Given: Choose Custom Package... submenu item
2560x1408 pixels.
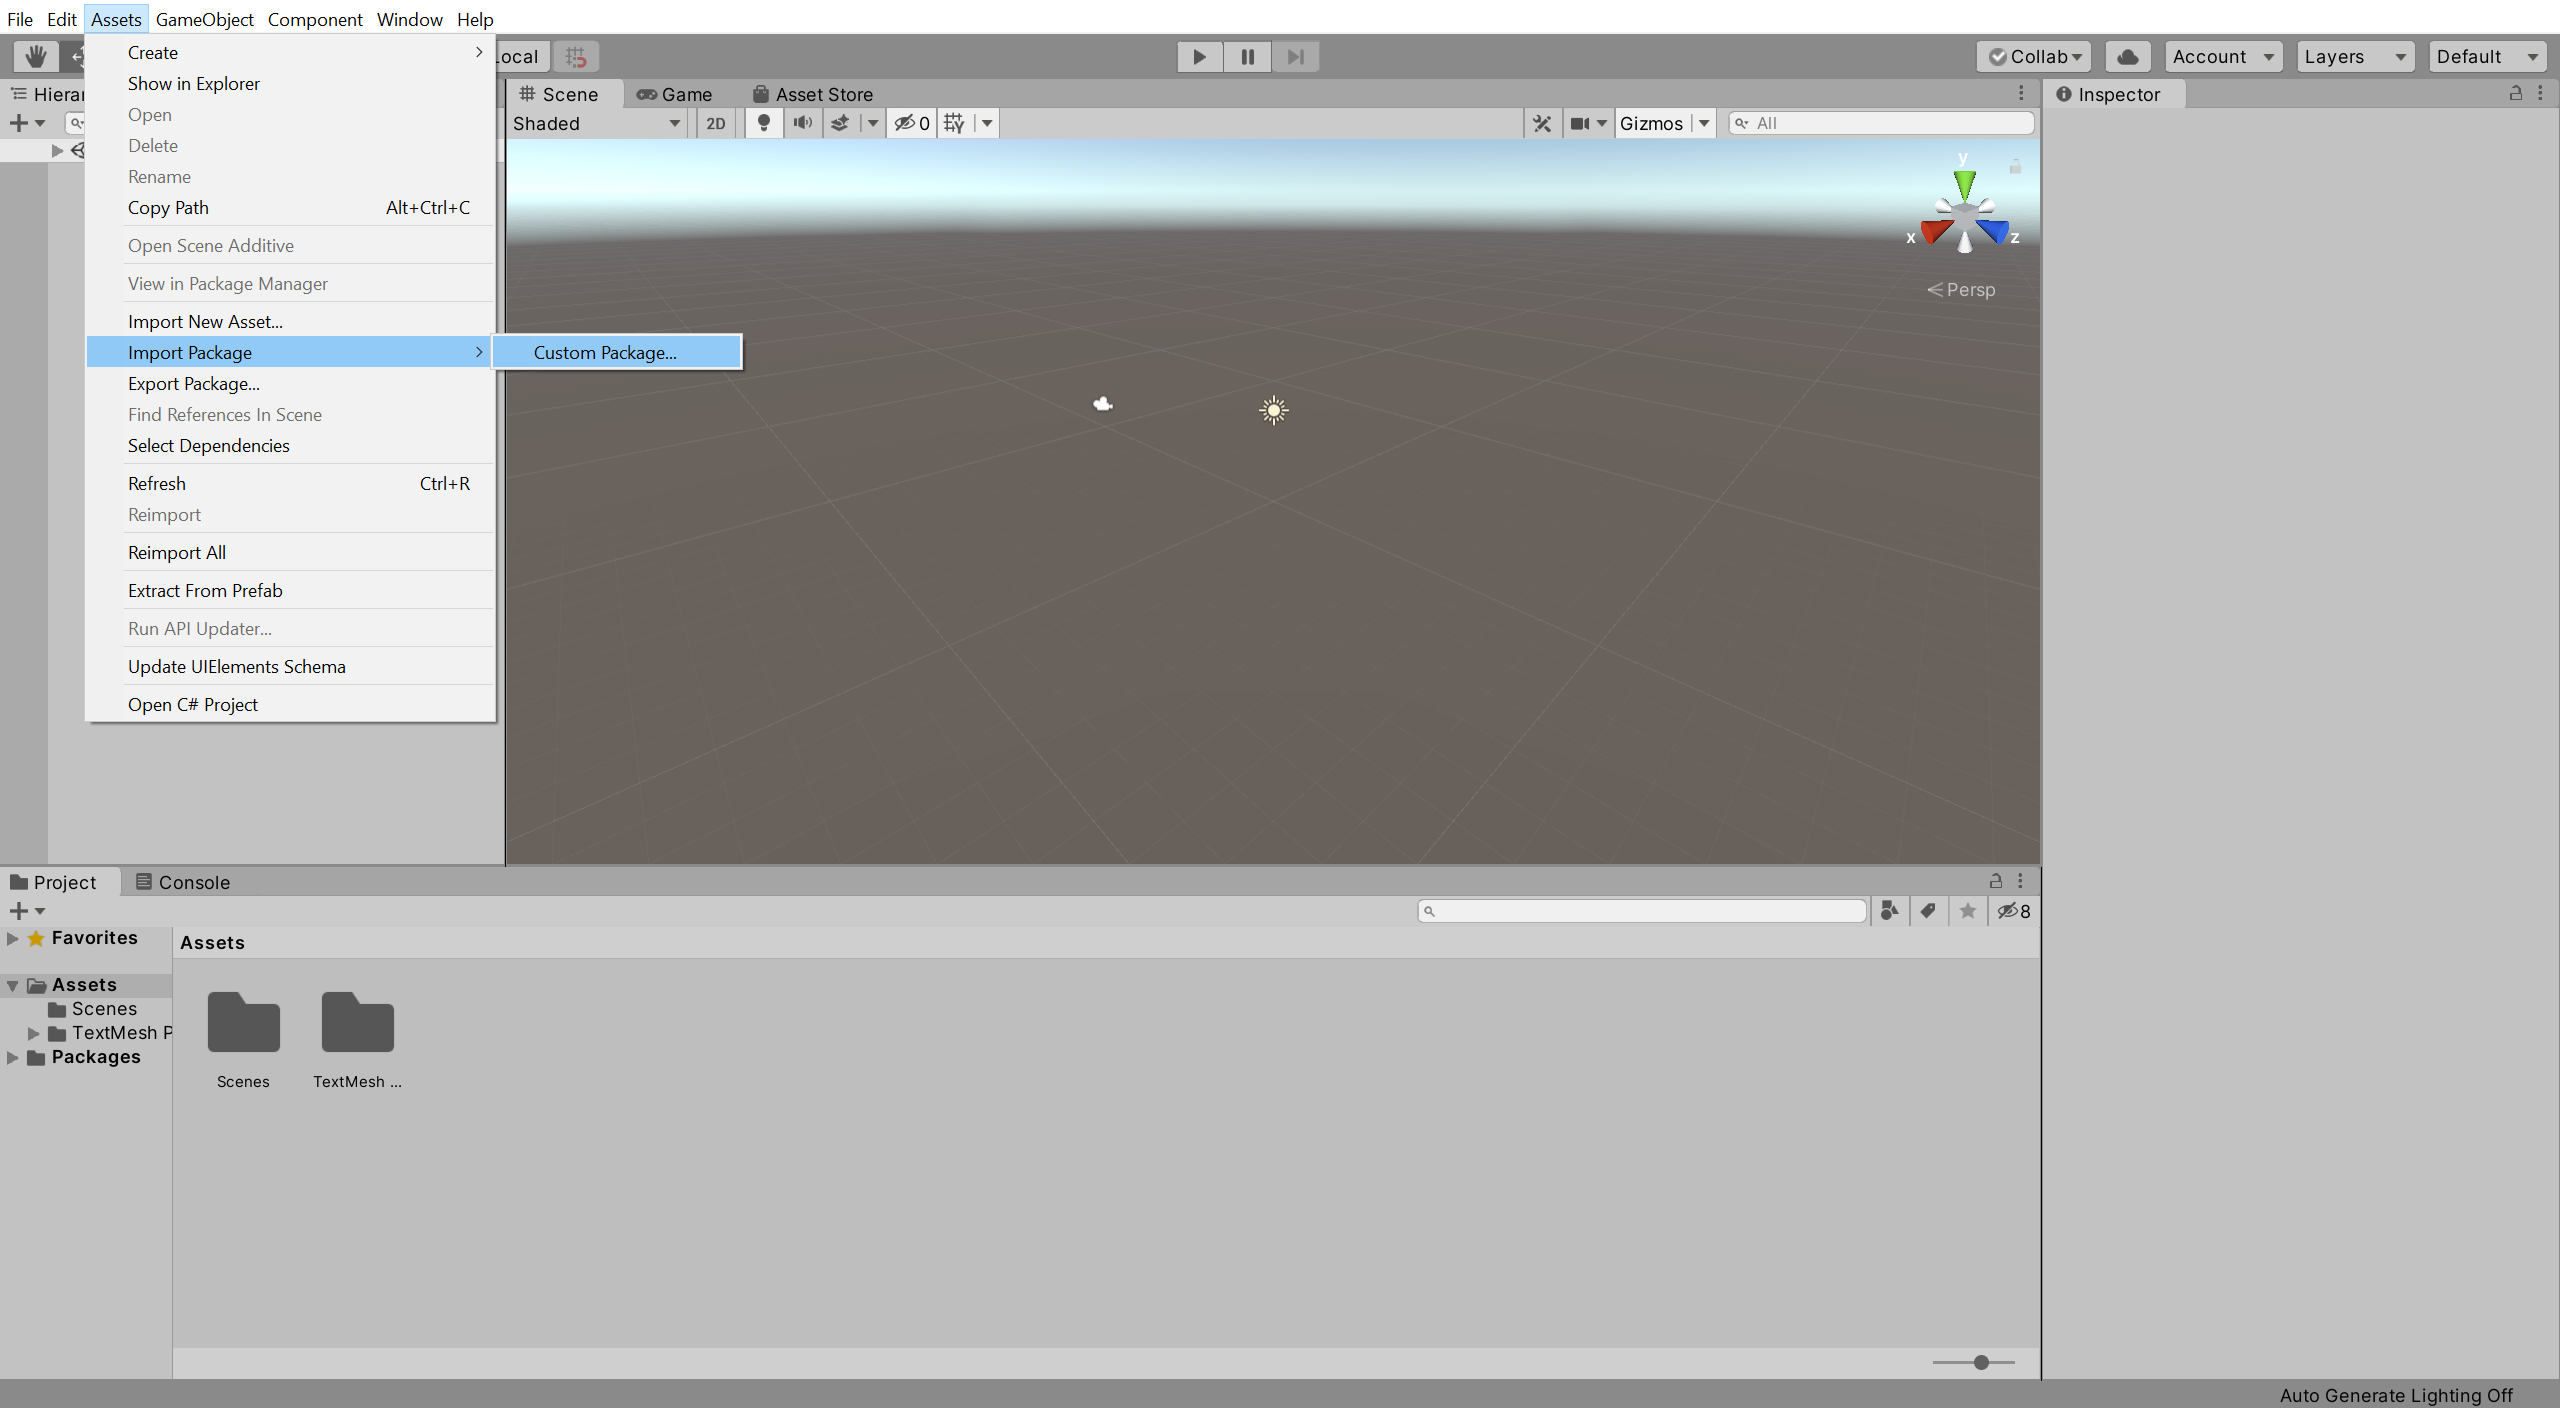Looking at the screenshot, I should 605,352.
